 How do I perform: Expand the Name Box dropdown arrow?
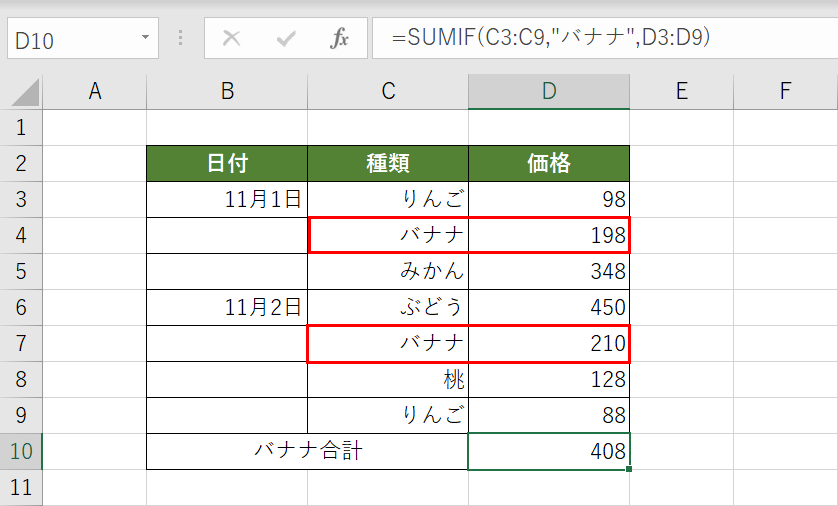tap(146, 39)
